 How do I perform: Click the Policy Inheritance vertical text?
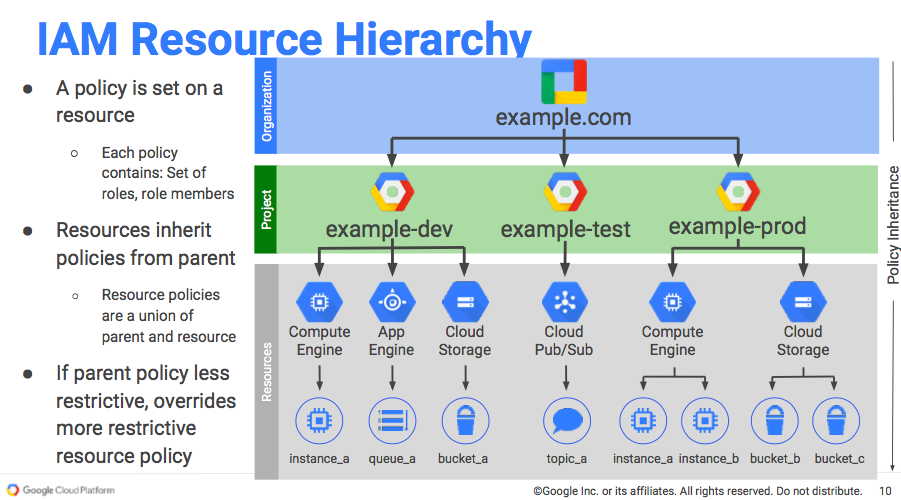click(x=893, y=225)
